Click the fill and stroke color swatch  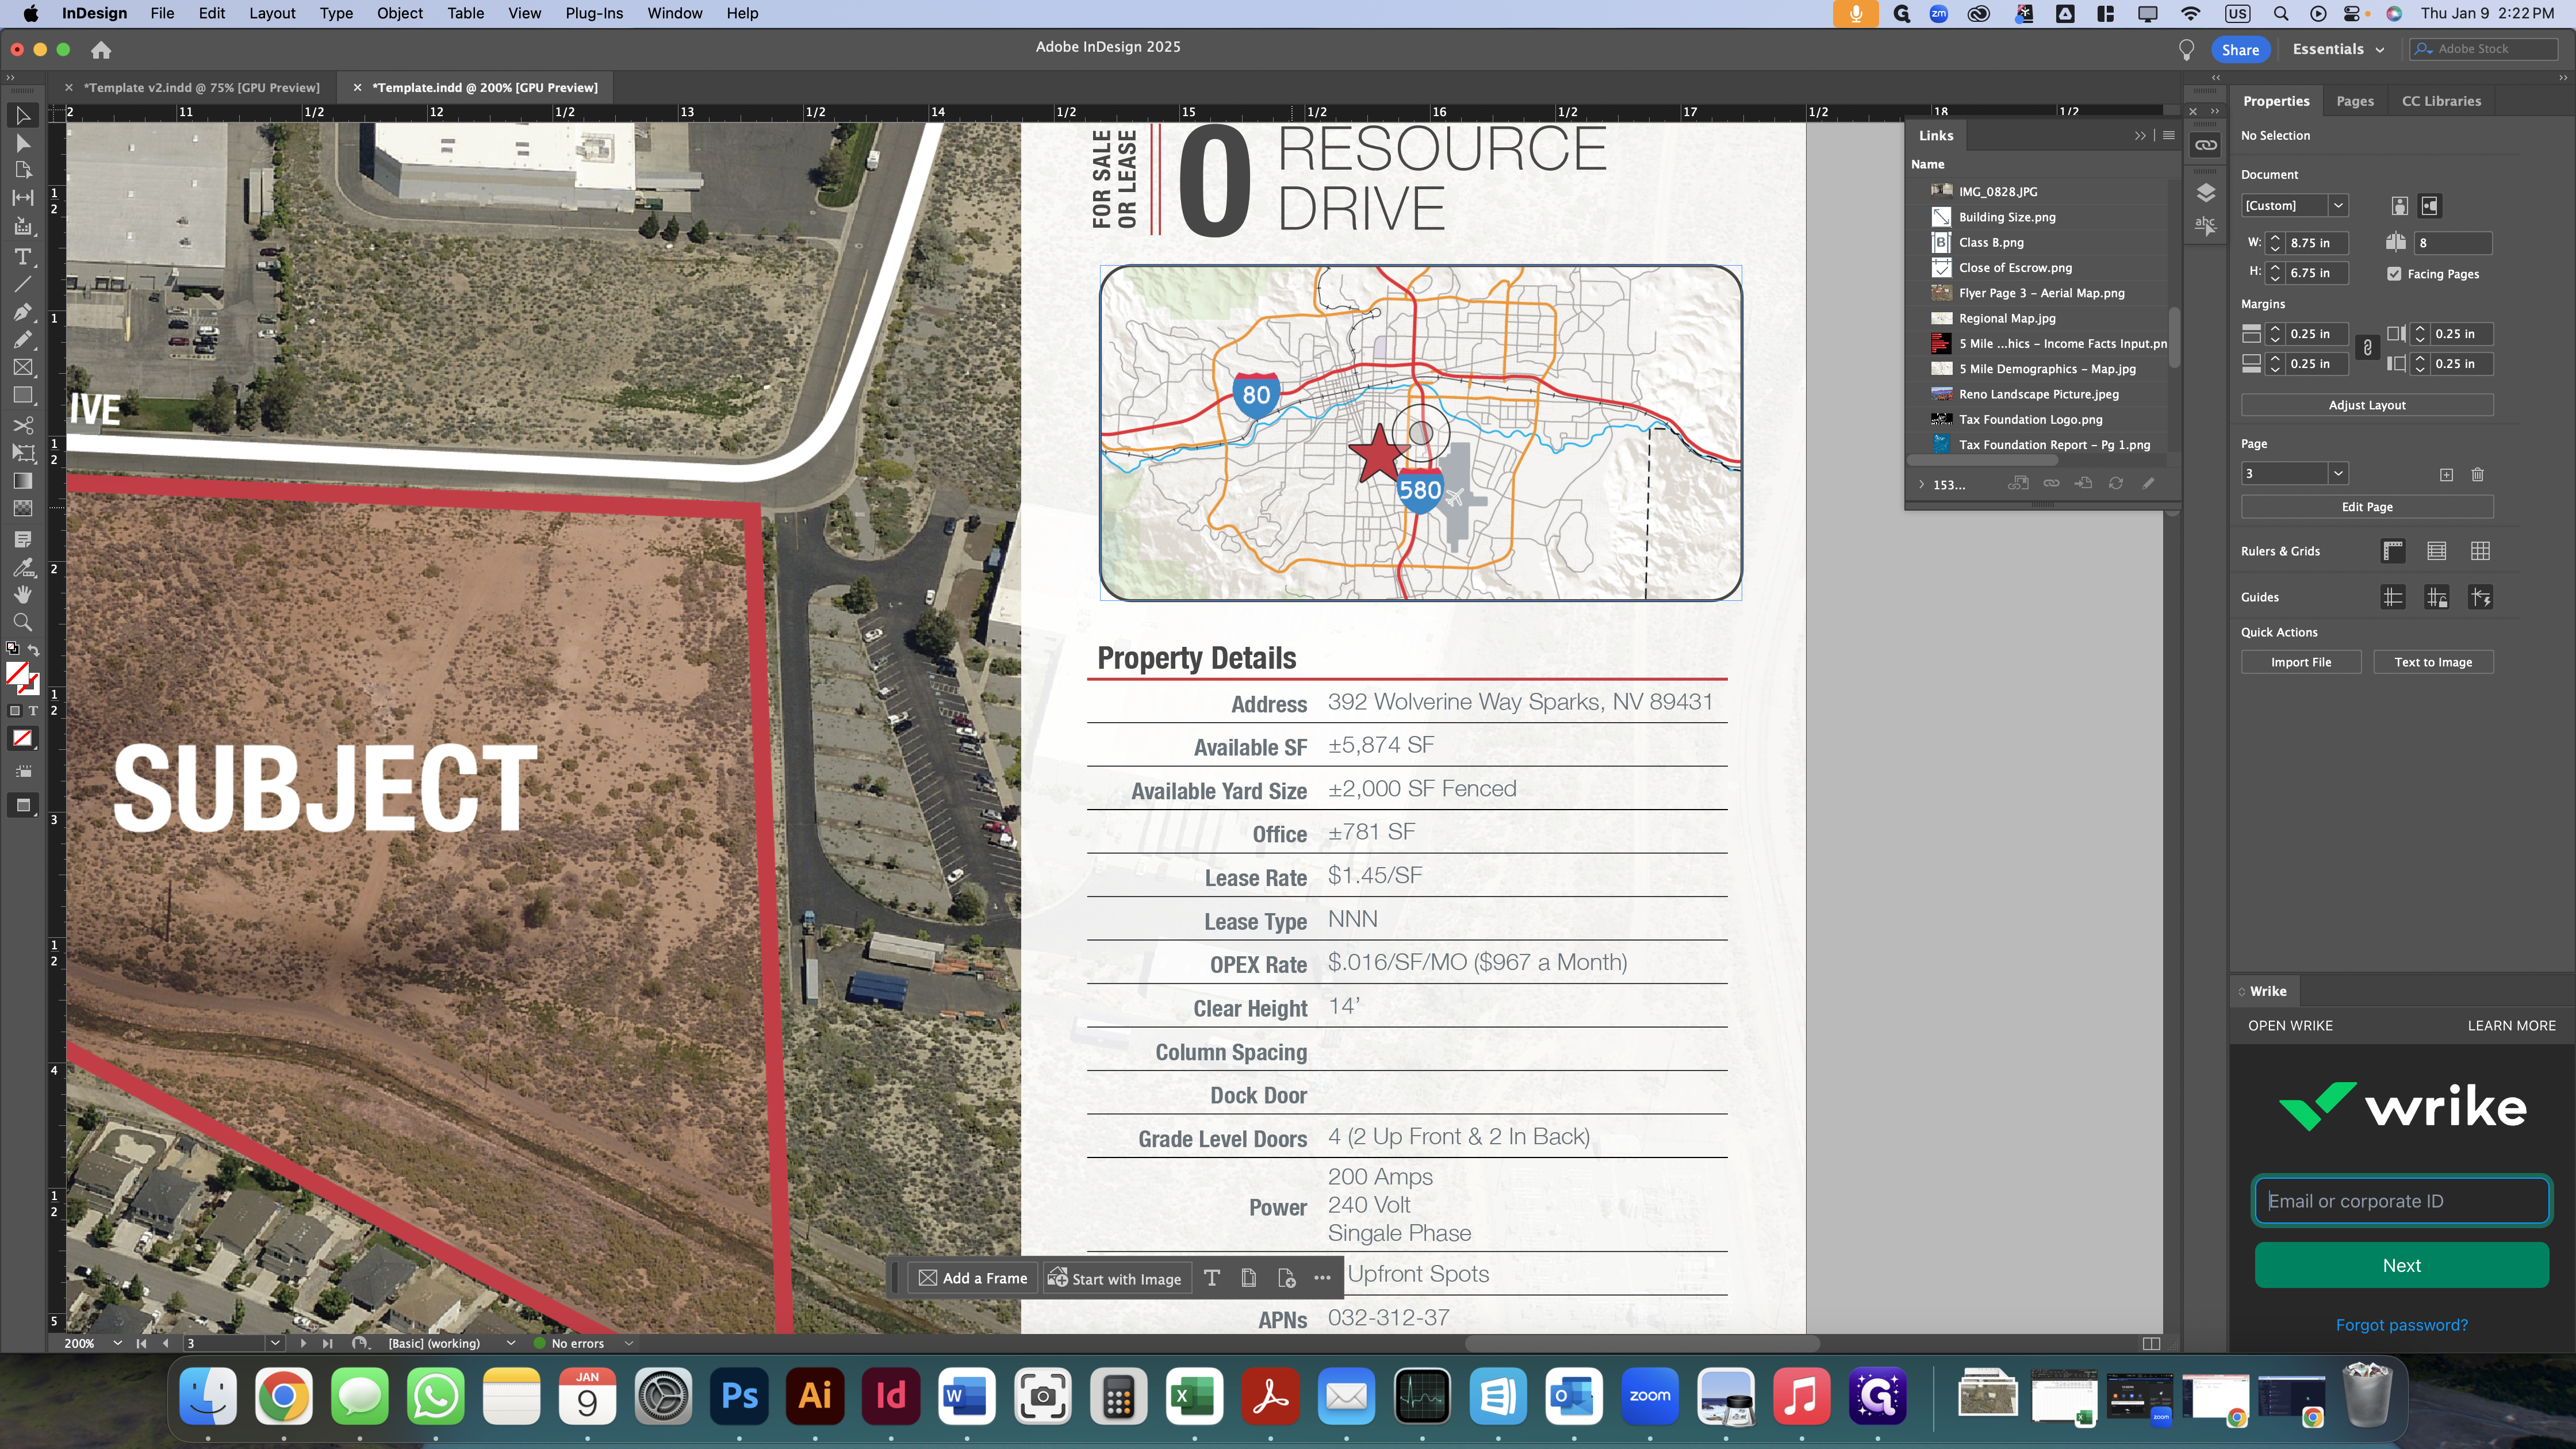[18, 674]
